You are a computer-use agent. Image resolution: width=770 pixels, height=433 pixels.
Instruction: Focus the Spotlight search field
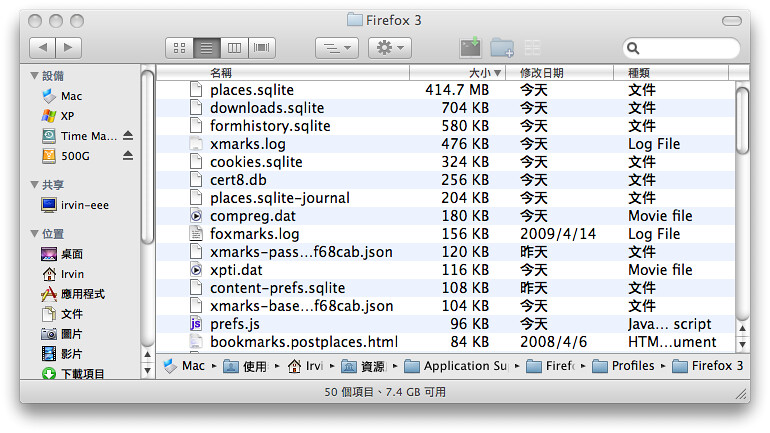click(682, 48)
